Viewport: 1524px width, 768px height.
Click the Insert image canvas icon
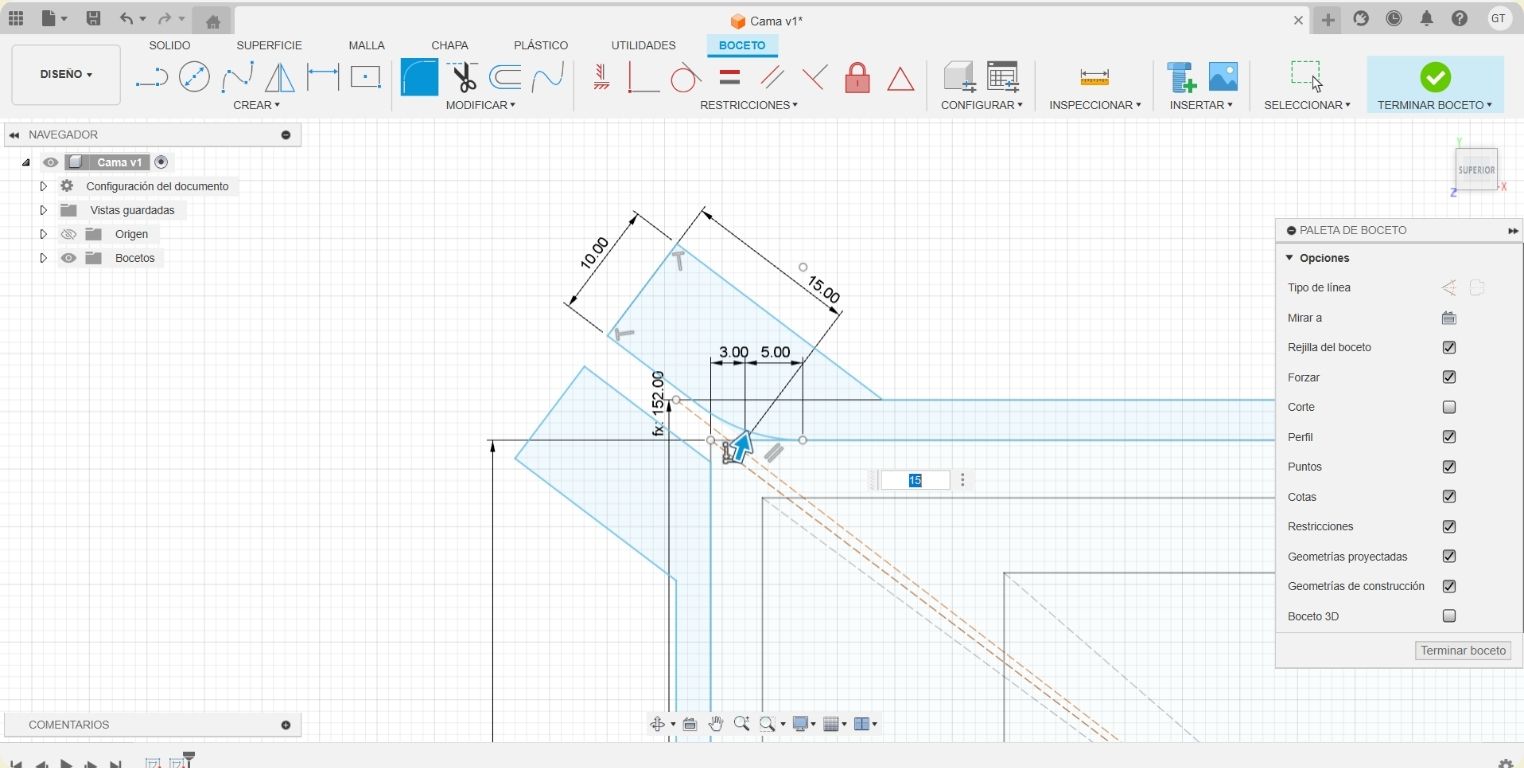1223,77
